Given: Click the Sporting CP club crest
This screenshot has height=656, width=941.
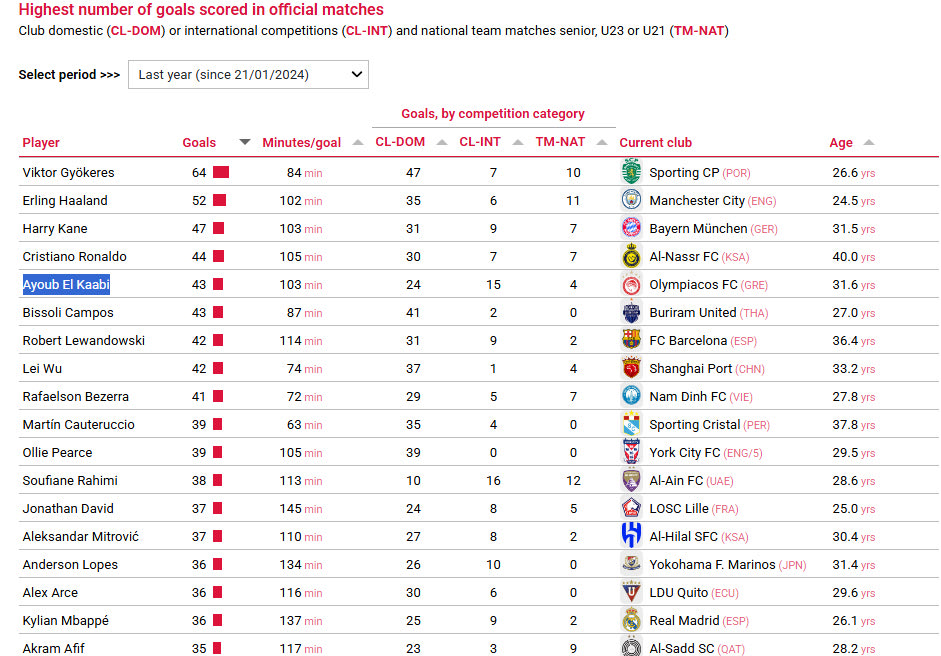Looking at the screenshot, I should pyautogui.click(x=631, y=172).
